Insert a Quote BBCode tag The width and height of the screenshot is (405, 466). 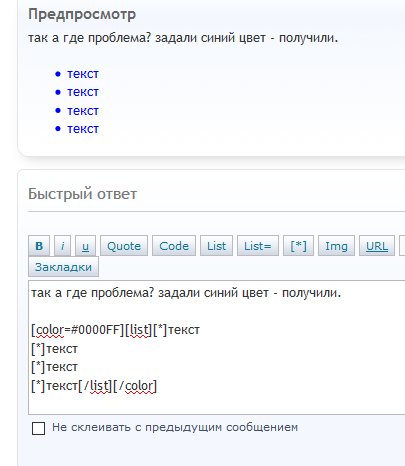point(124,246)
